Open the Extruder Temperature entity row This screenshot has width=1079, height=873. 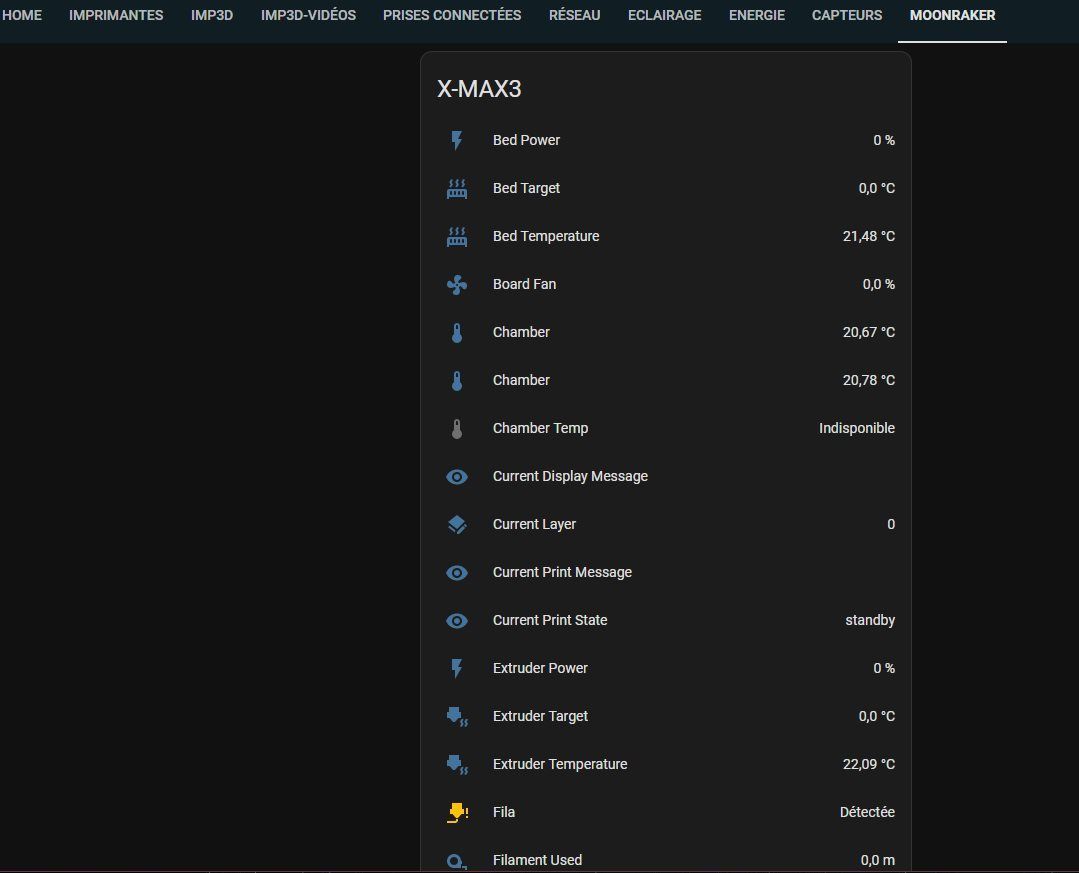(666, 764)
